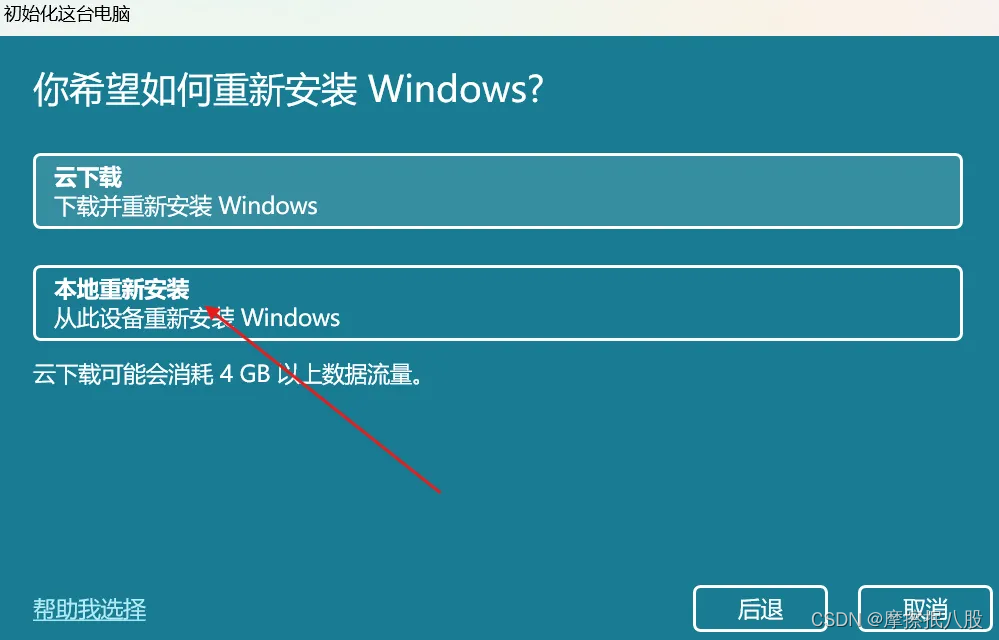Click the heading 你希望如何重新安装 Windows?

[x=288, y=89]
